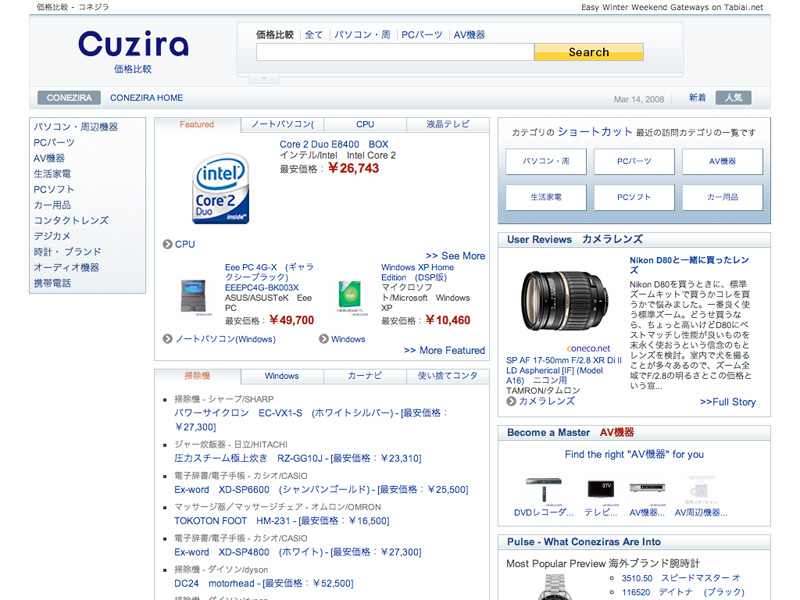This screenshot has width=800, height=600.
Task: Click the search input field
Action: (x=395, y=52)
